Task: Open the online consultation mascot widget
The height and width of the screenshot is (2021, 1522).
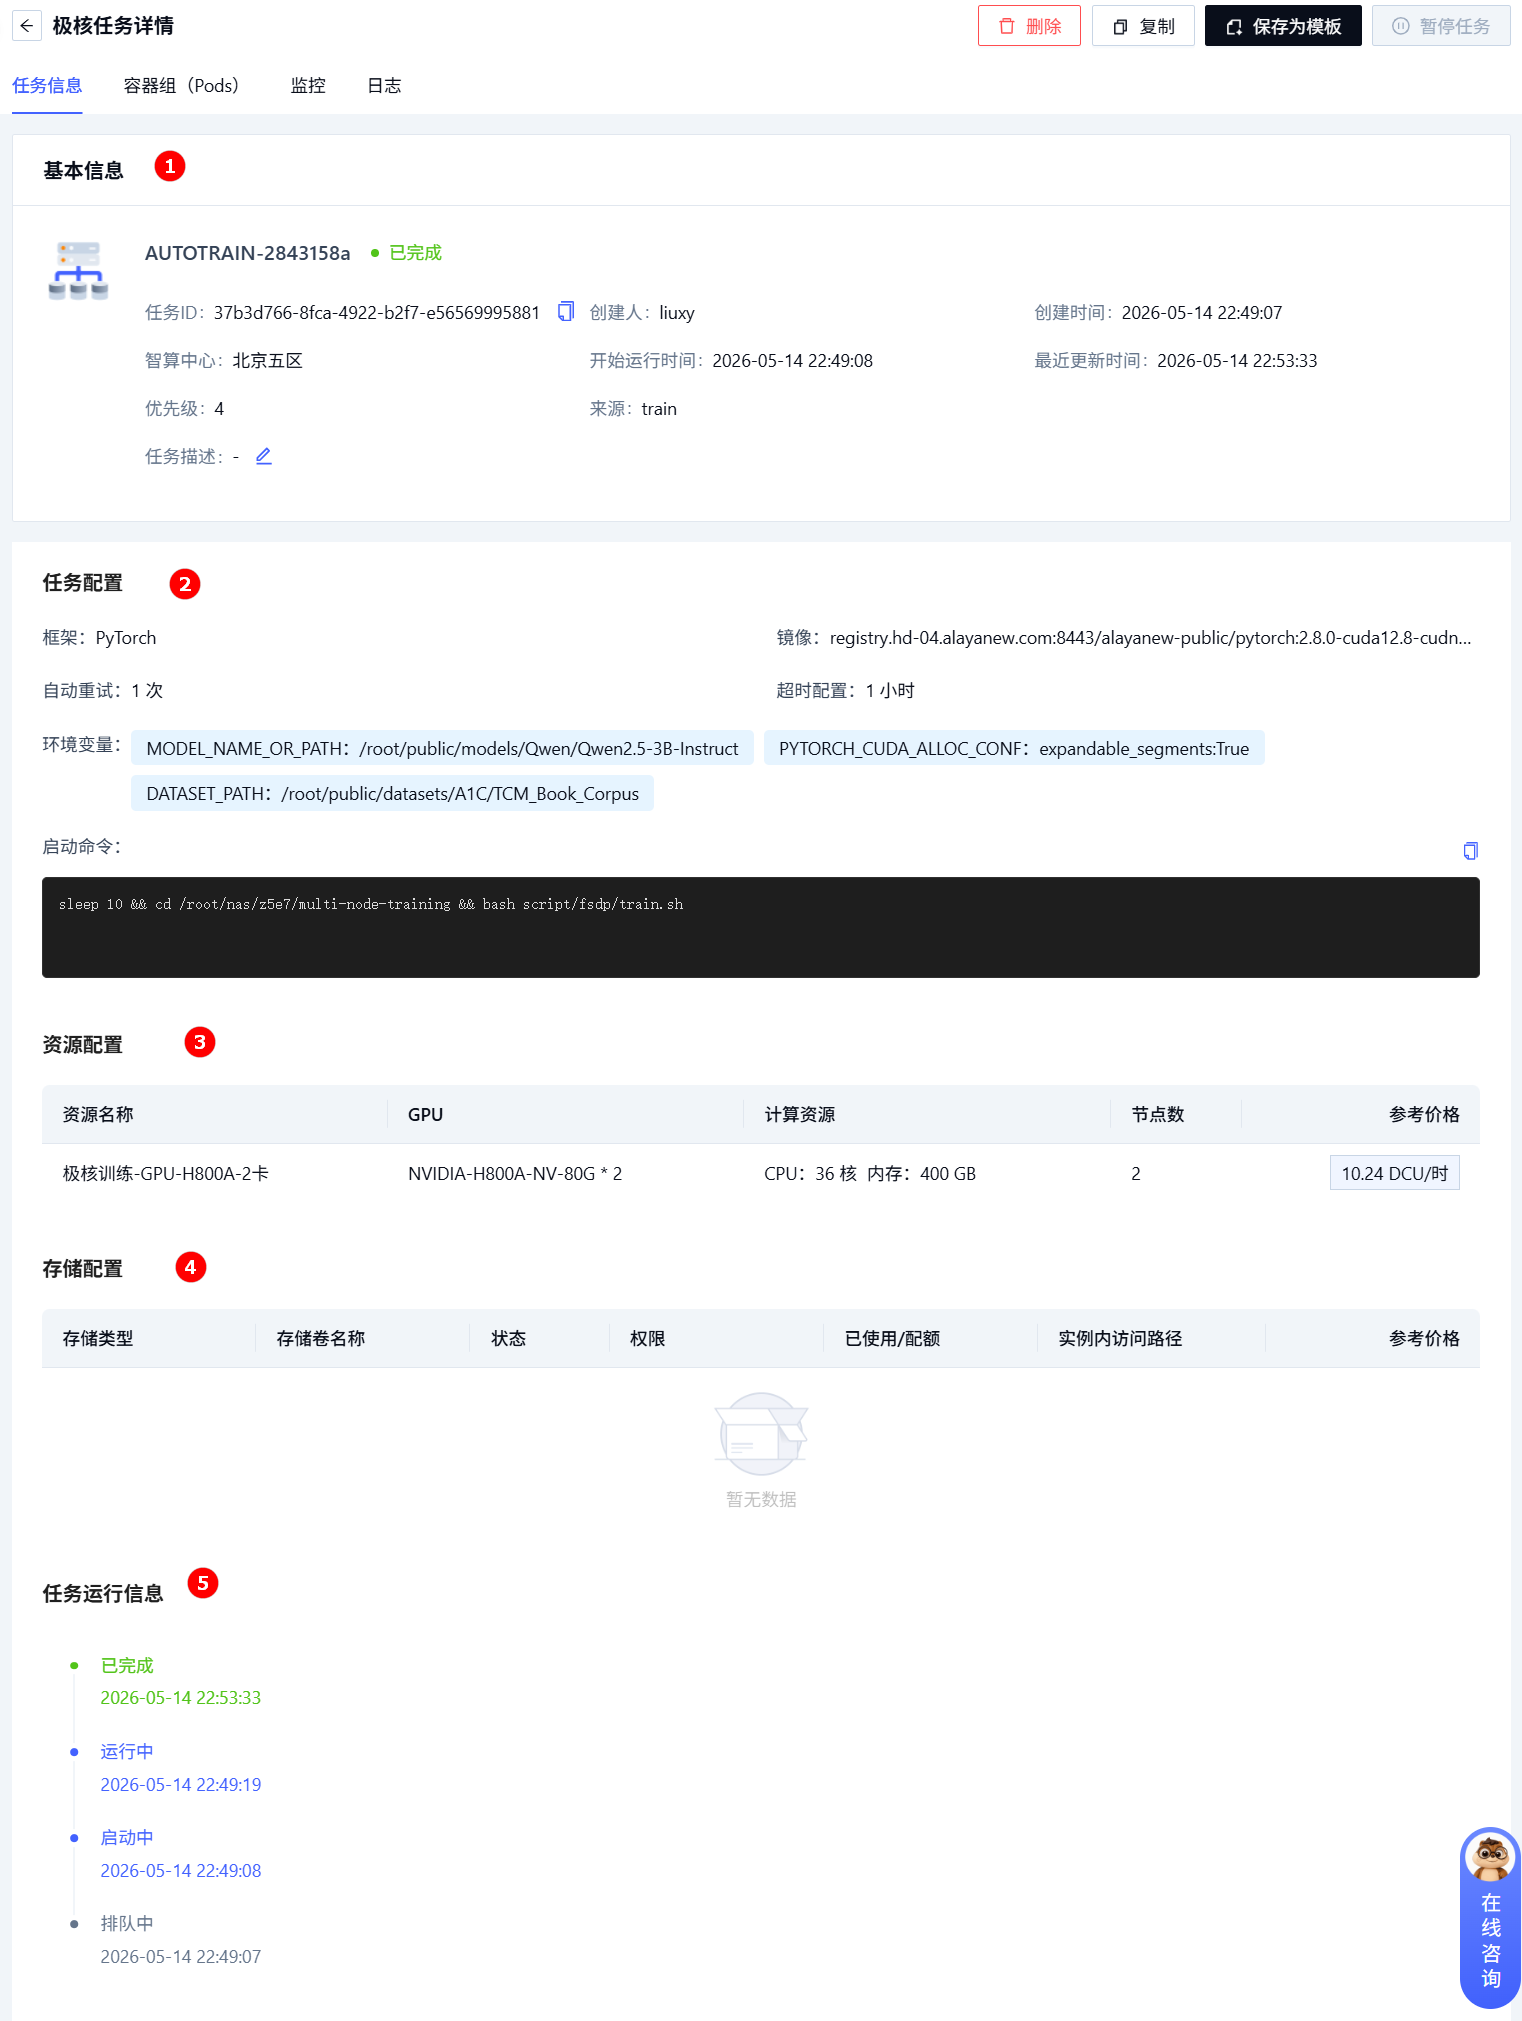Action: click(1490, 1917)
